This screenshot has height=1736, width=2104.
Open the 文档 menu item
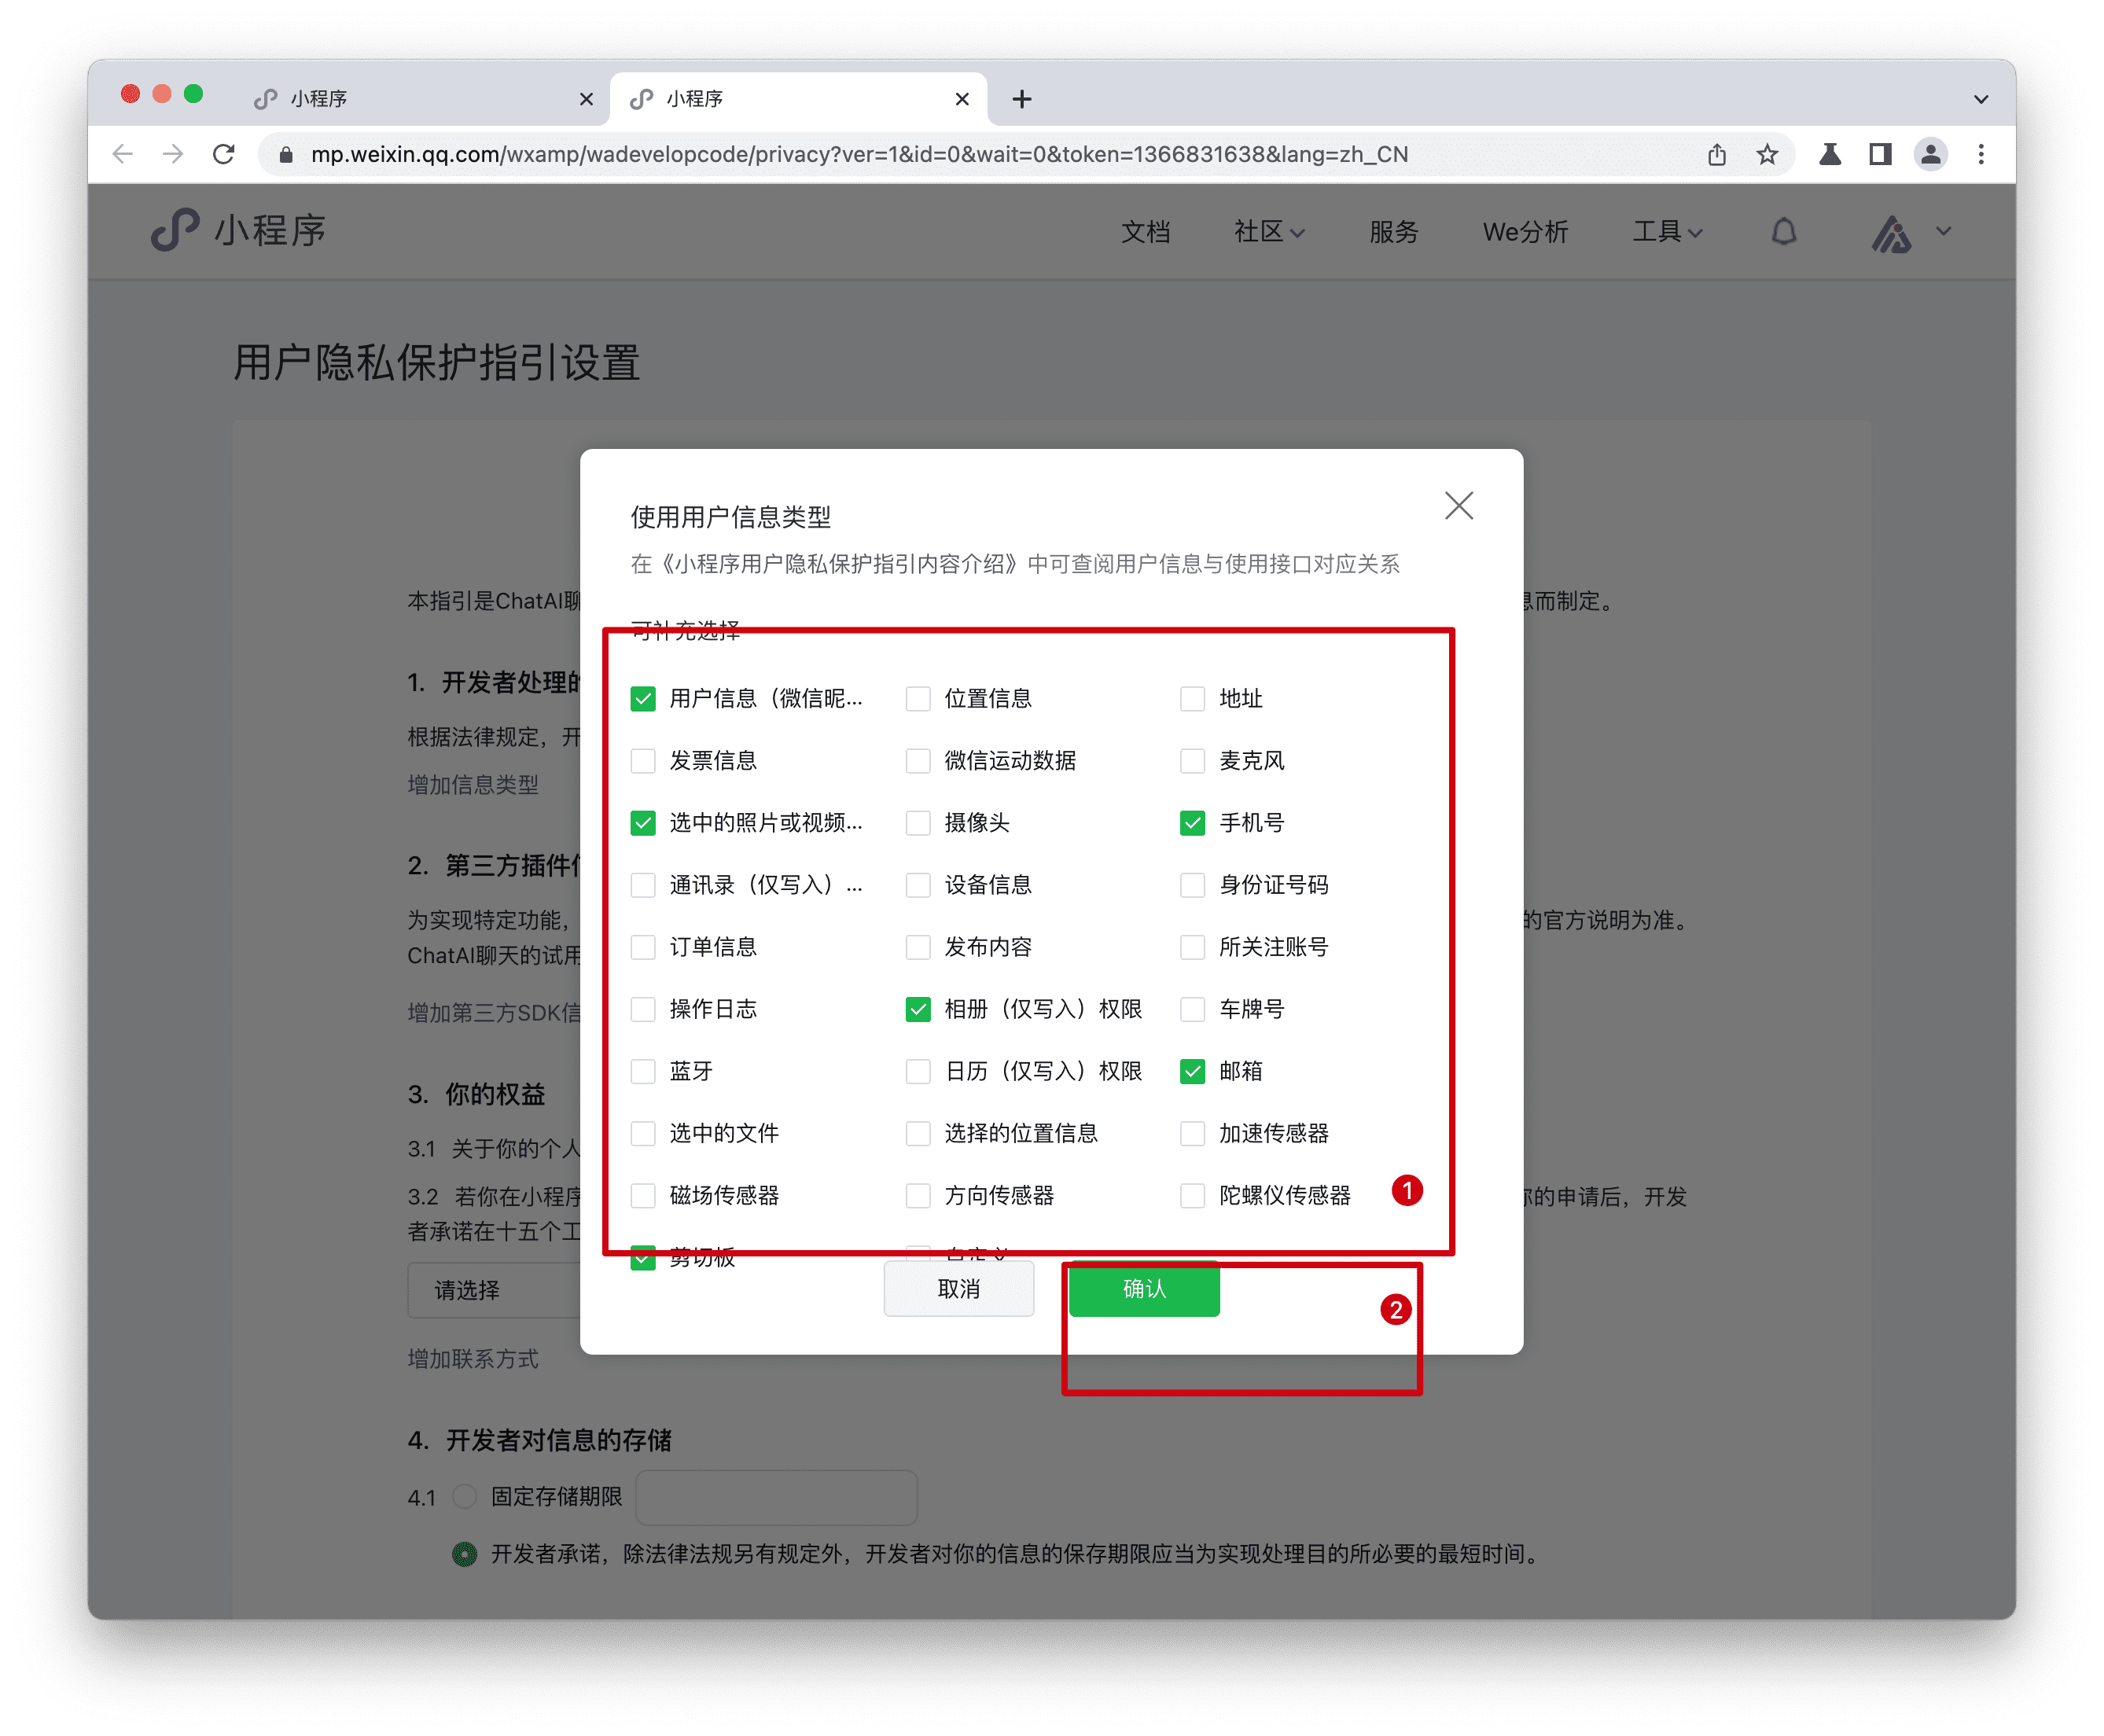1145,231
